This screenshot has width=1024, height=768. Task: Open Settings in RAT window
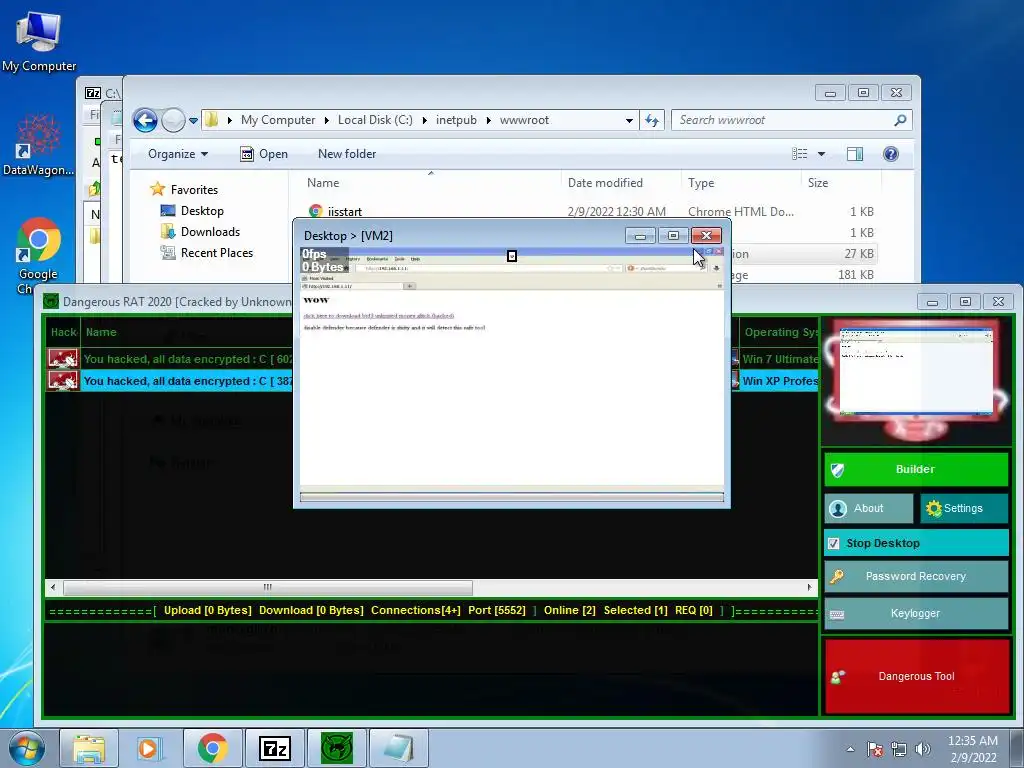coord(964,508)
